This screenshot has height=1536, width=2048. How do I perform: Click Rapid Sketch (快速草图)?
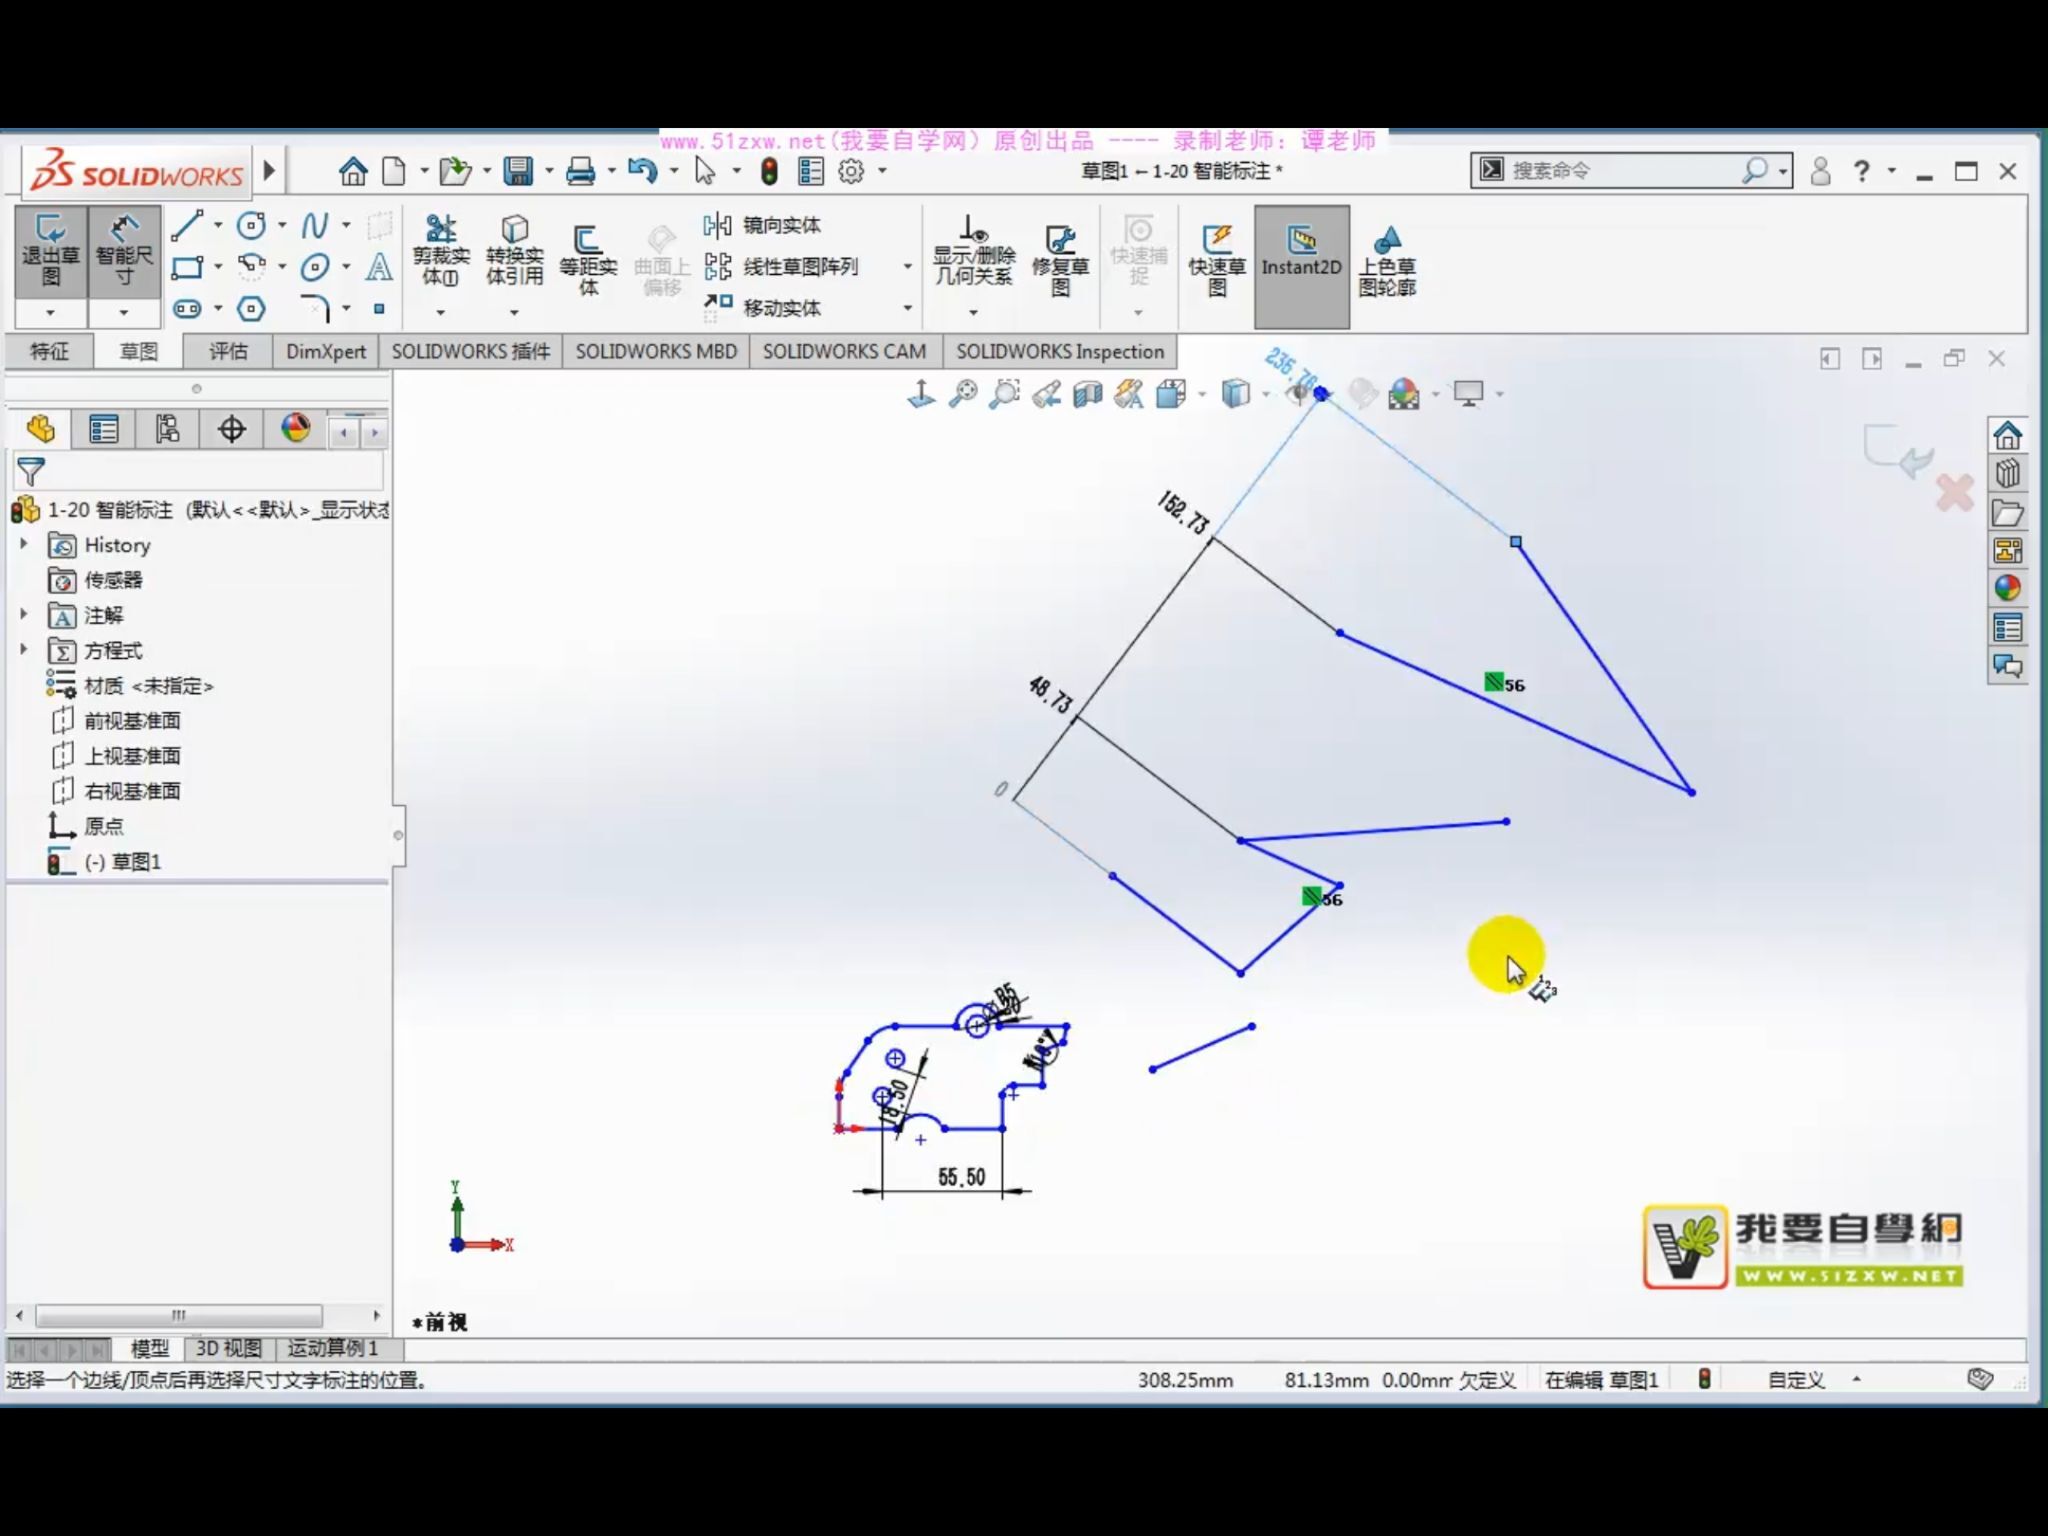1217,261
